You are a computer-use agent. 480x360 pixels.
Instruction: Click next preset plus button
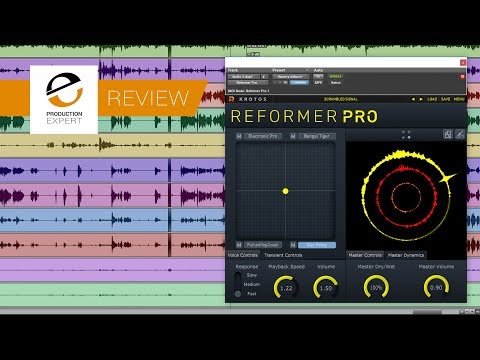pos(280,82)
